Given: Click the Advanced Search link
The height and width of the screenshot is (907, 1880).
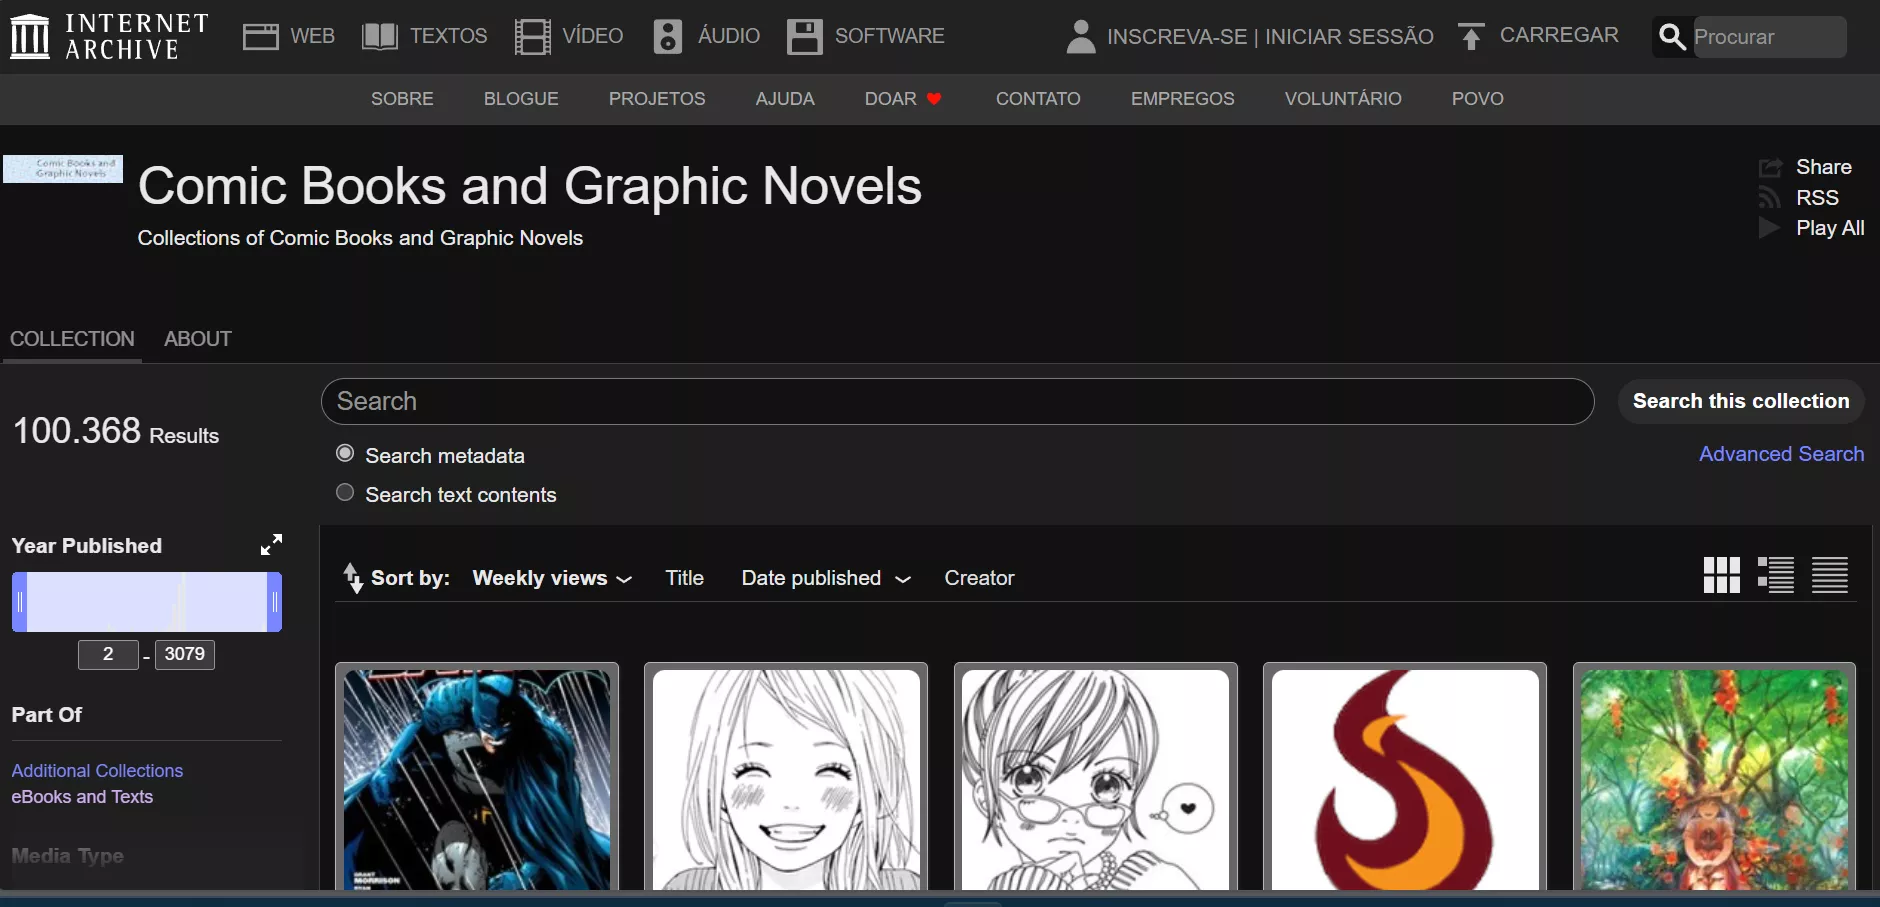Looking at the screenshot, I should [1780, 454].
